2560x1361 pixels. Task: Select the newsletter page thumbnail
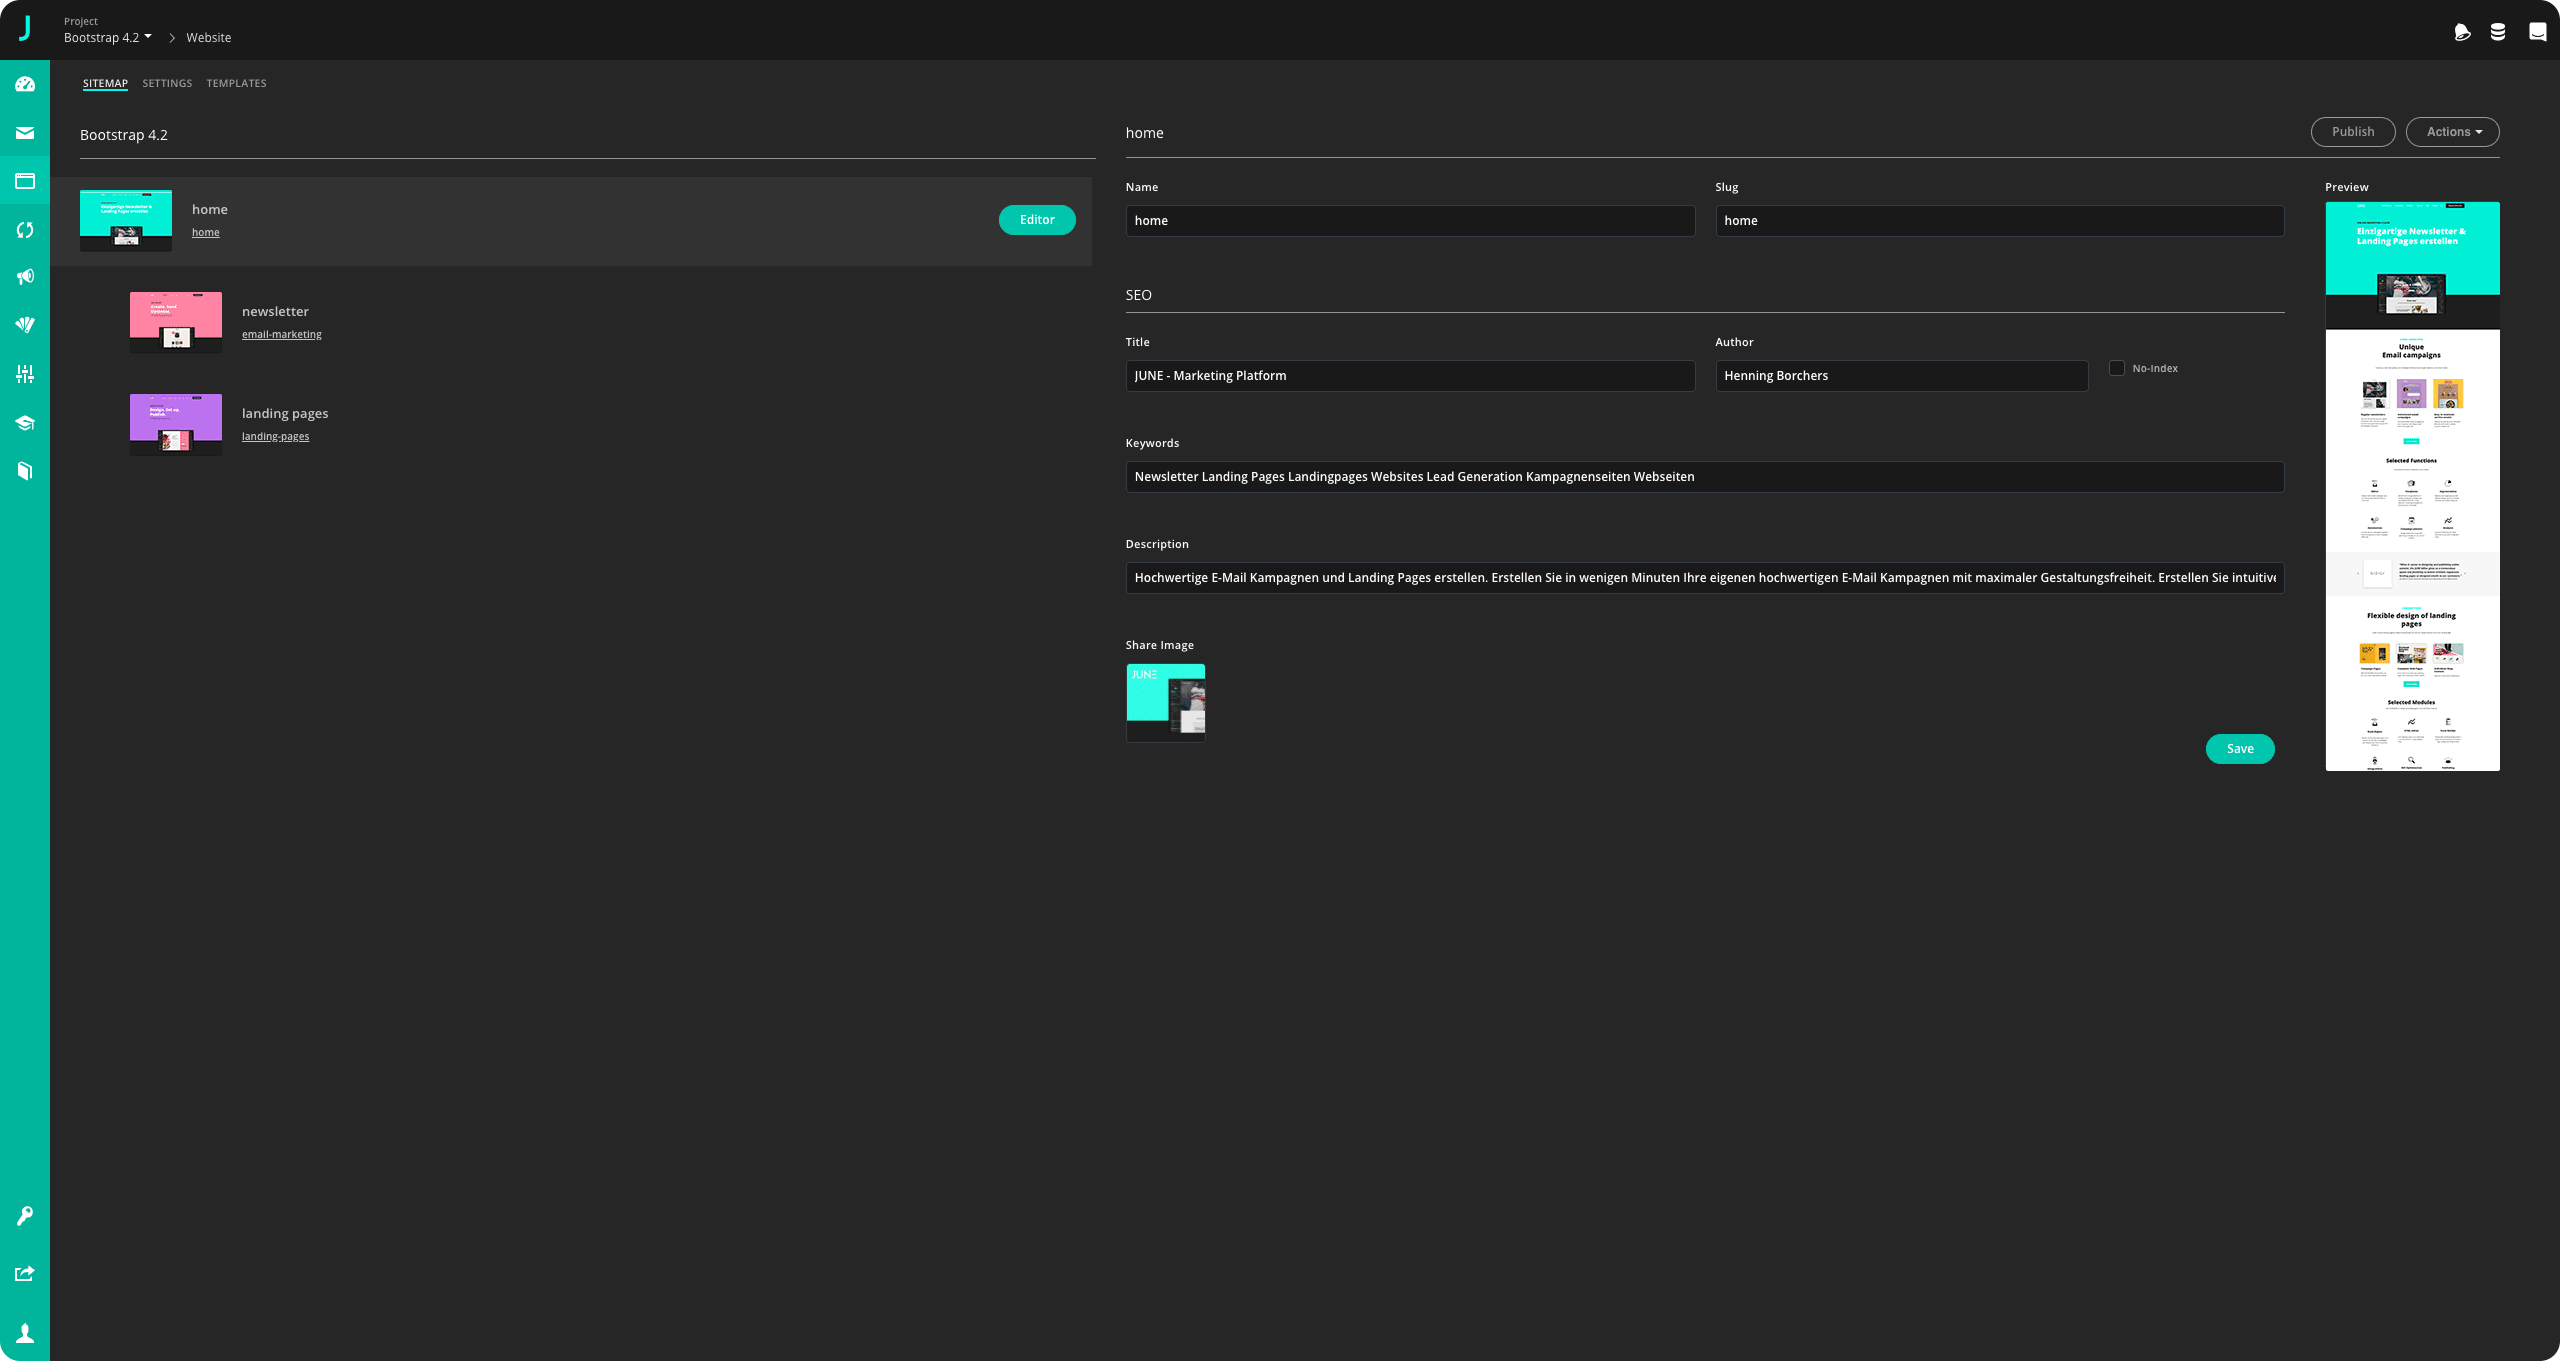pos(176,322)
